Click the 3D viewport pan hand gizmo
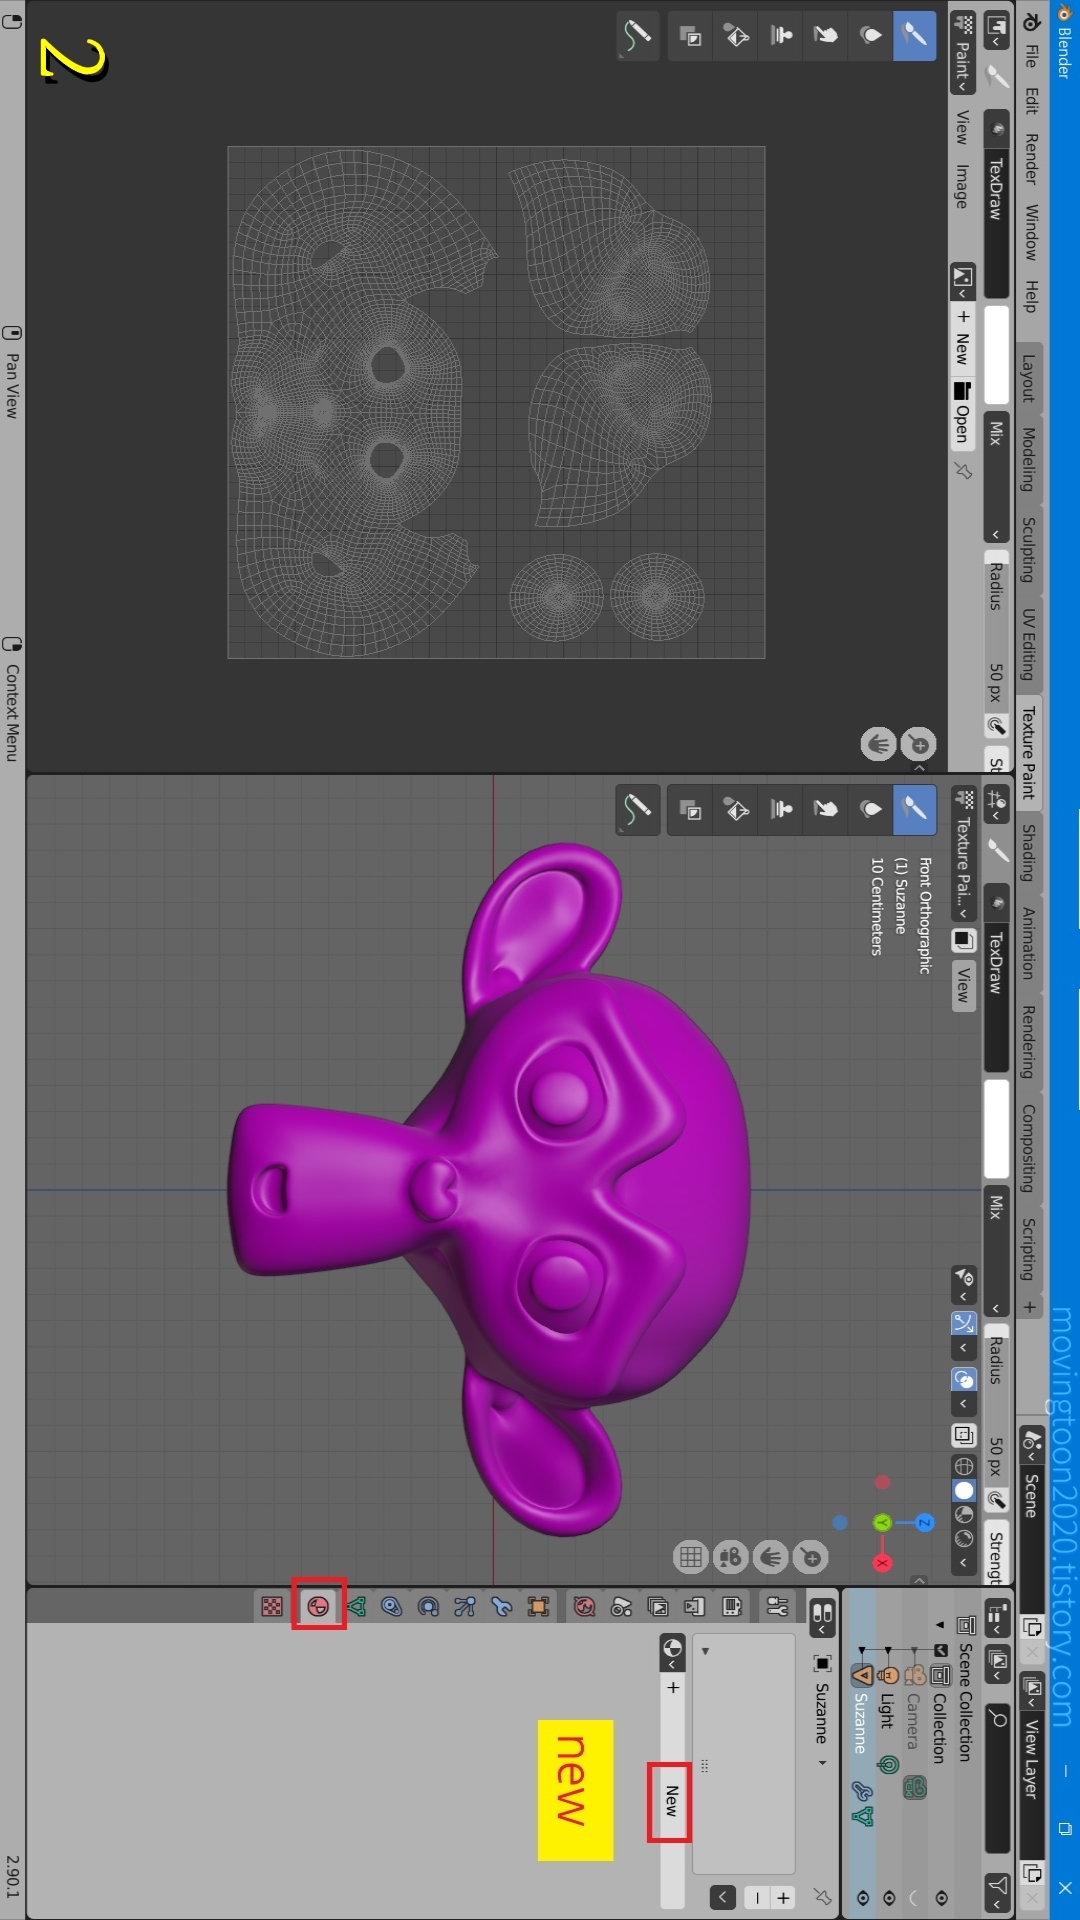This screenshot has width=1080, height=1920. (x=770, y=1557)
